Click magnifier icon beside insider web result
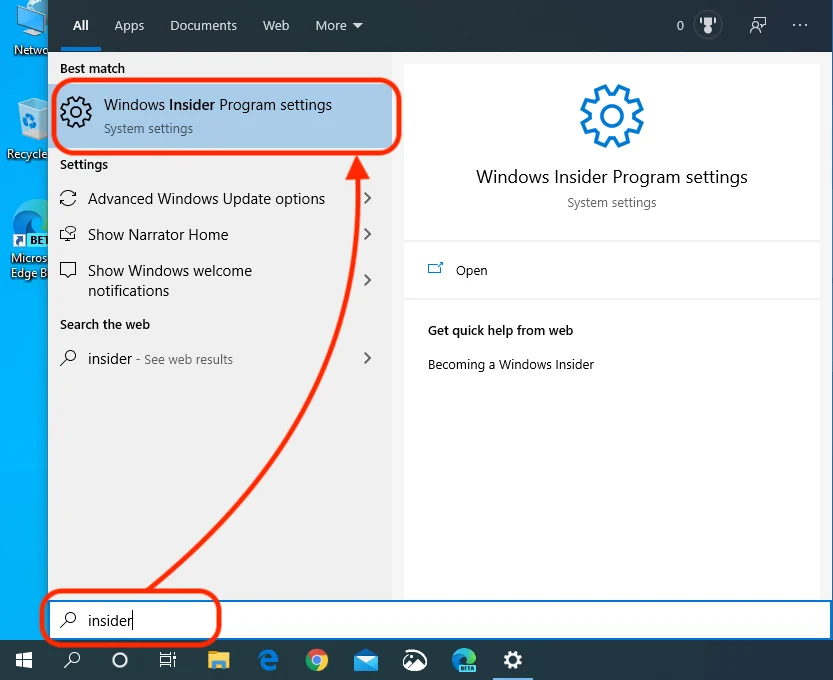This screenshot has height=680, width=833. pos(68,358)
